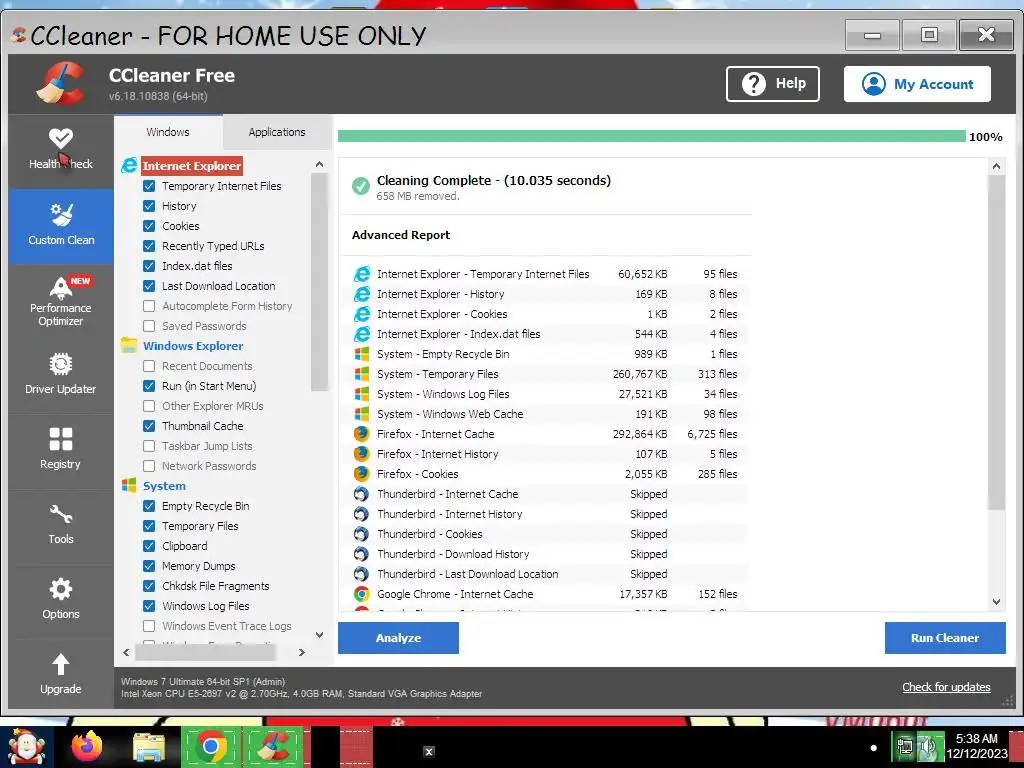Uncheck Temporary Internet Files
Screen dimensions: 1024x768
[149, 186]
